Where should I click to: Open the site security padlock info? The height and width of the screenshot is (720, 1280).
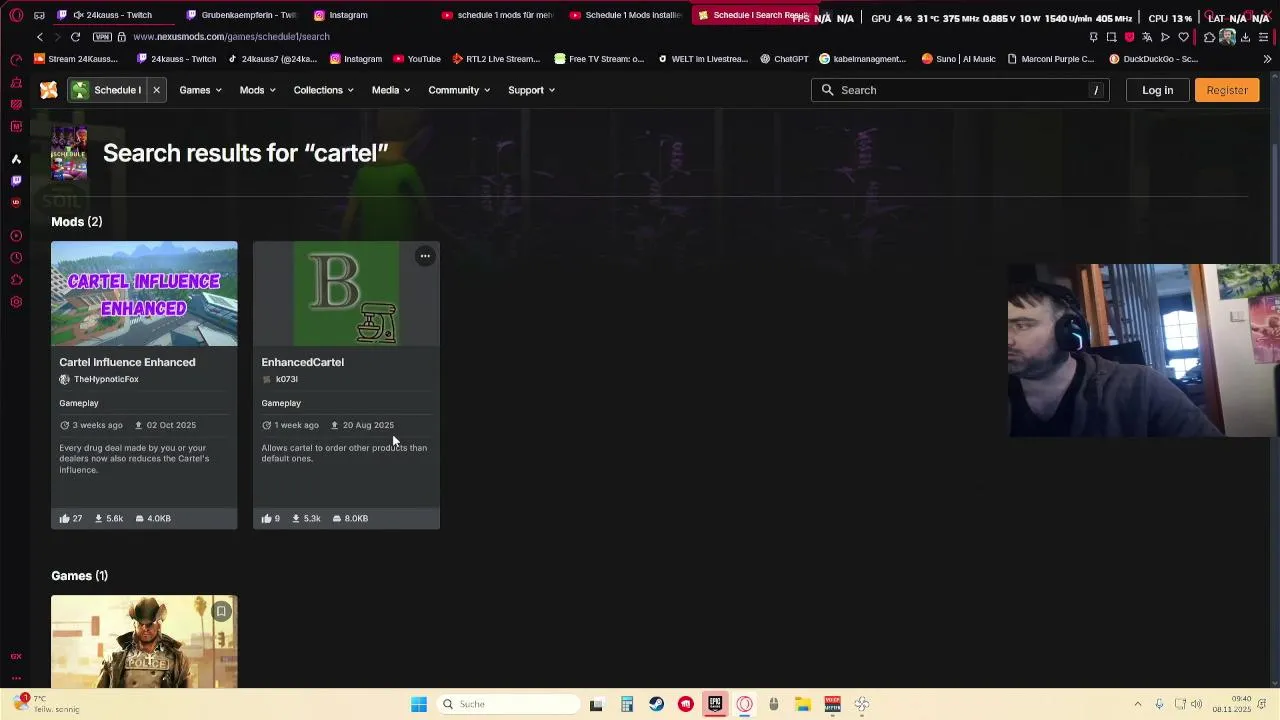[x=122, y=37]
